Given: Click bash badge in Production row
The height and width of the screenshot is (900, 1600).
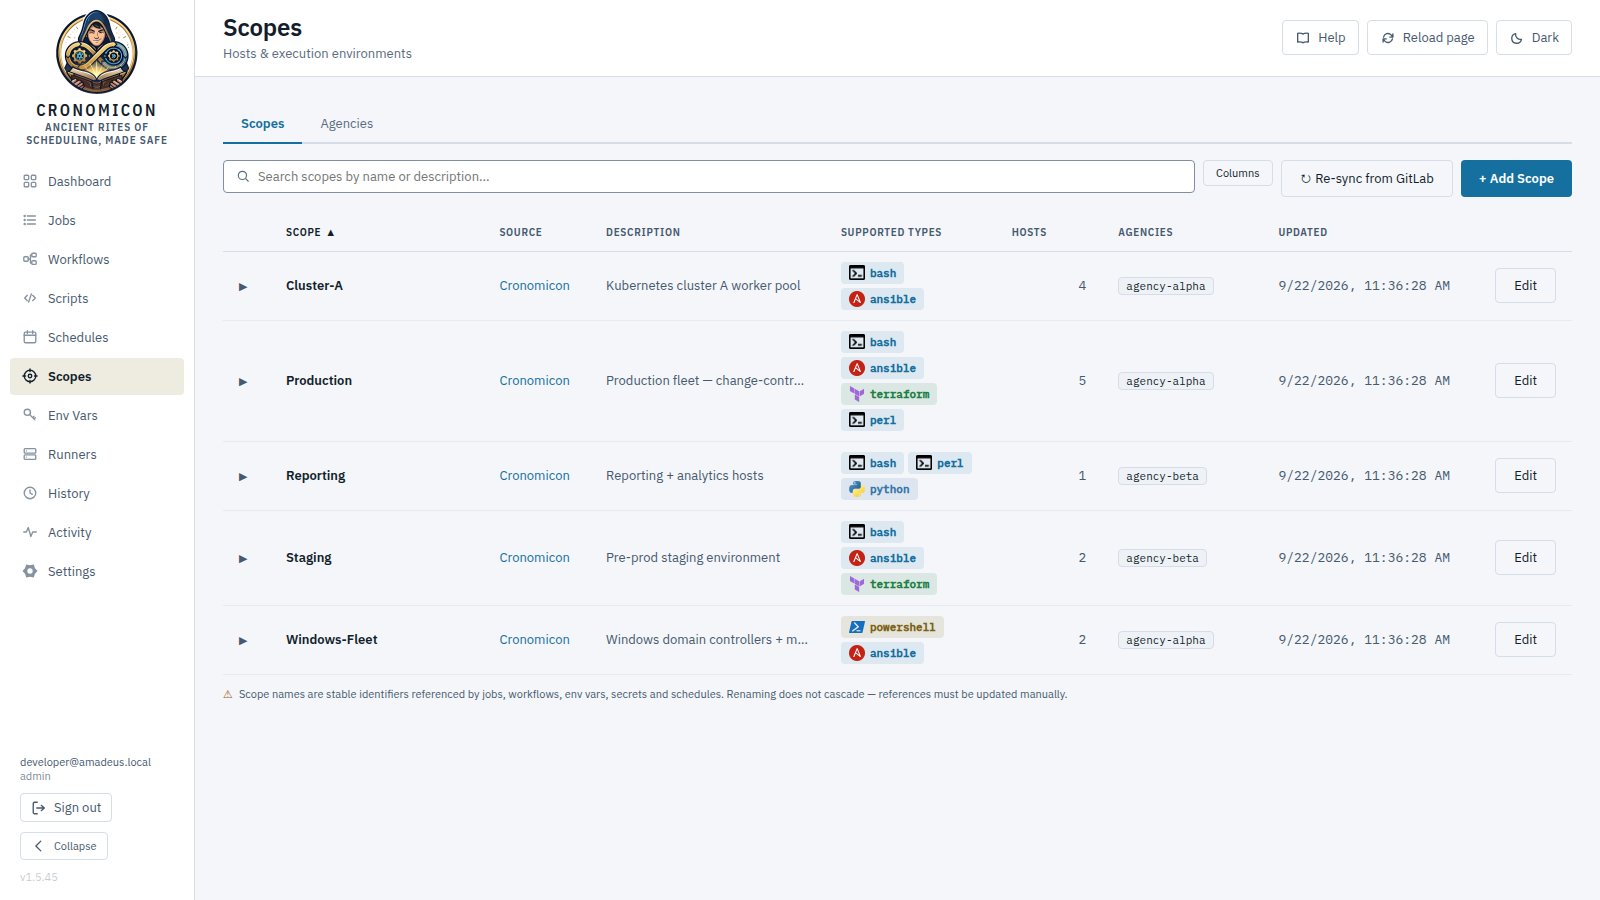Looking at the screenshot, I should [872, 342].
